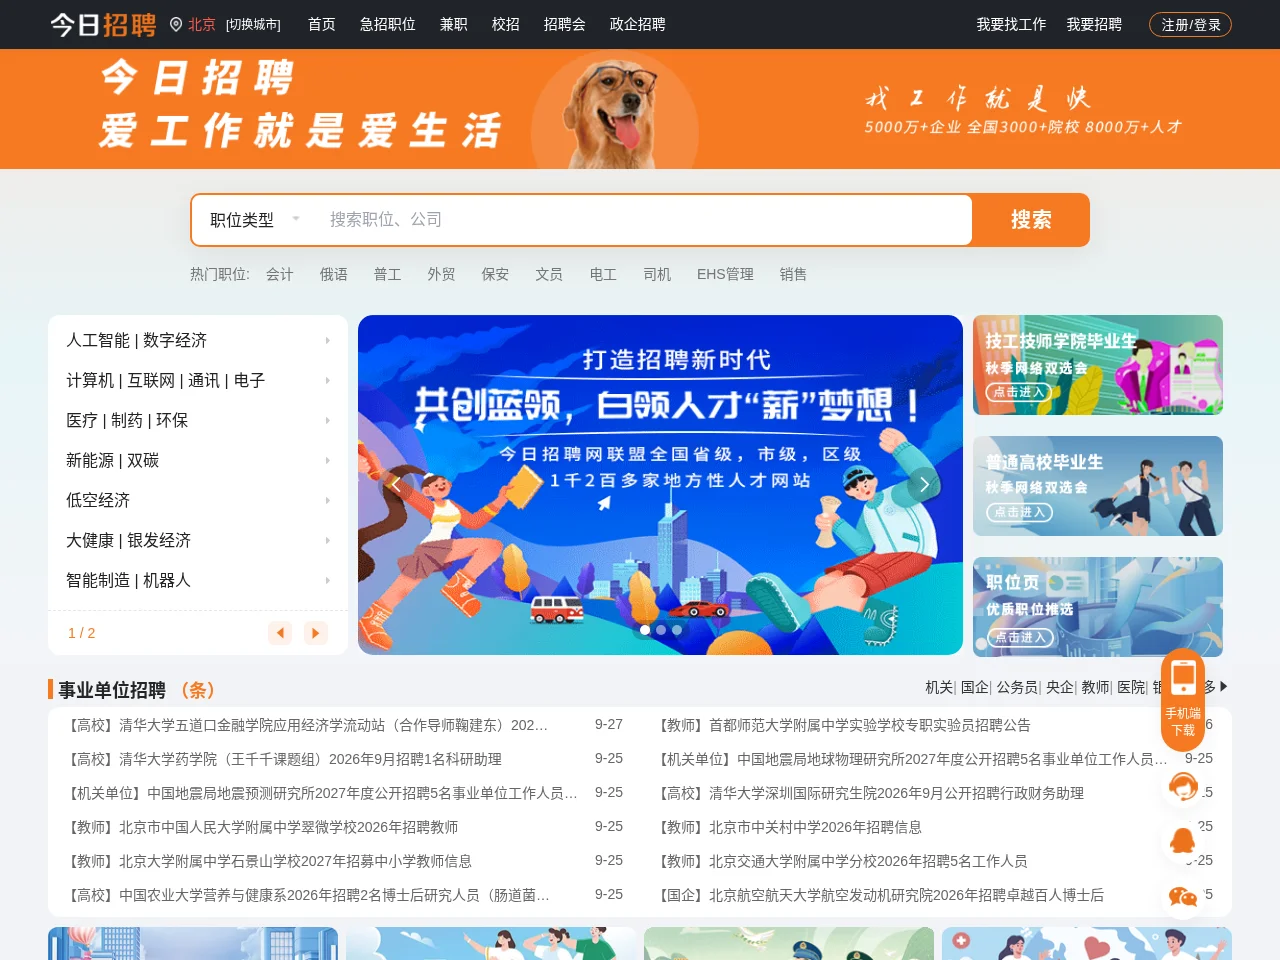This screenshot has height=960, width=1280.
Task: Open 招聘会 in top navigation
Action: 565,24
